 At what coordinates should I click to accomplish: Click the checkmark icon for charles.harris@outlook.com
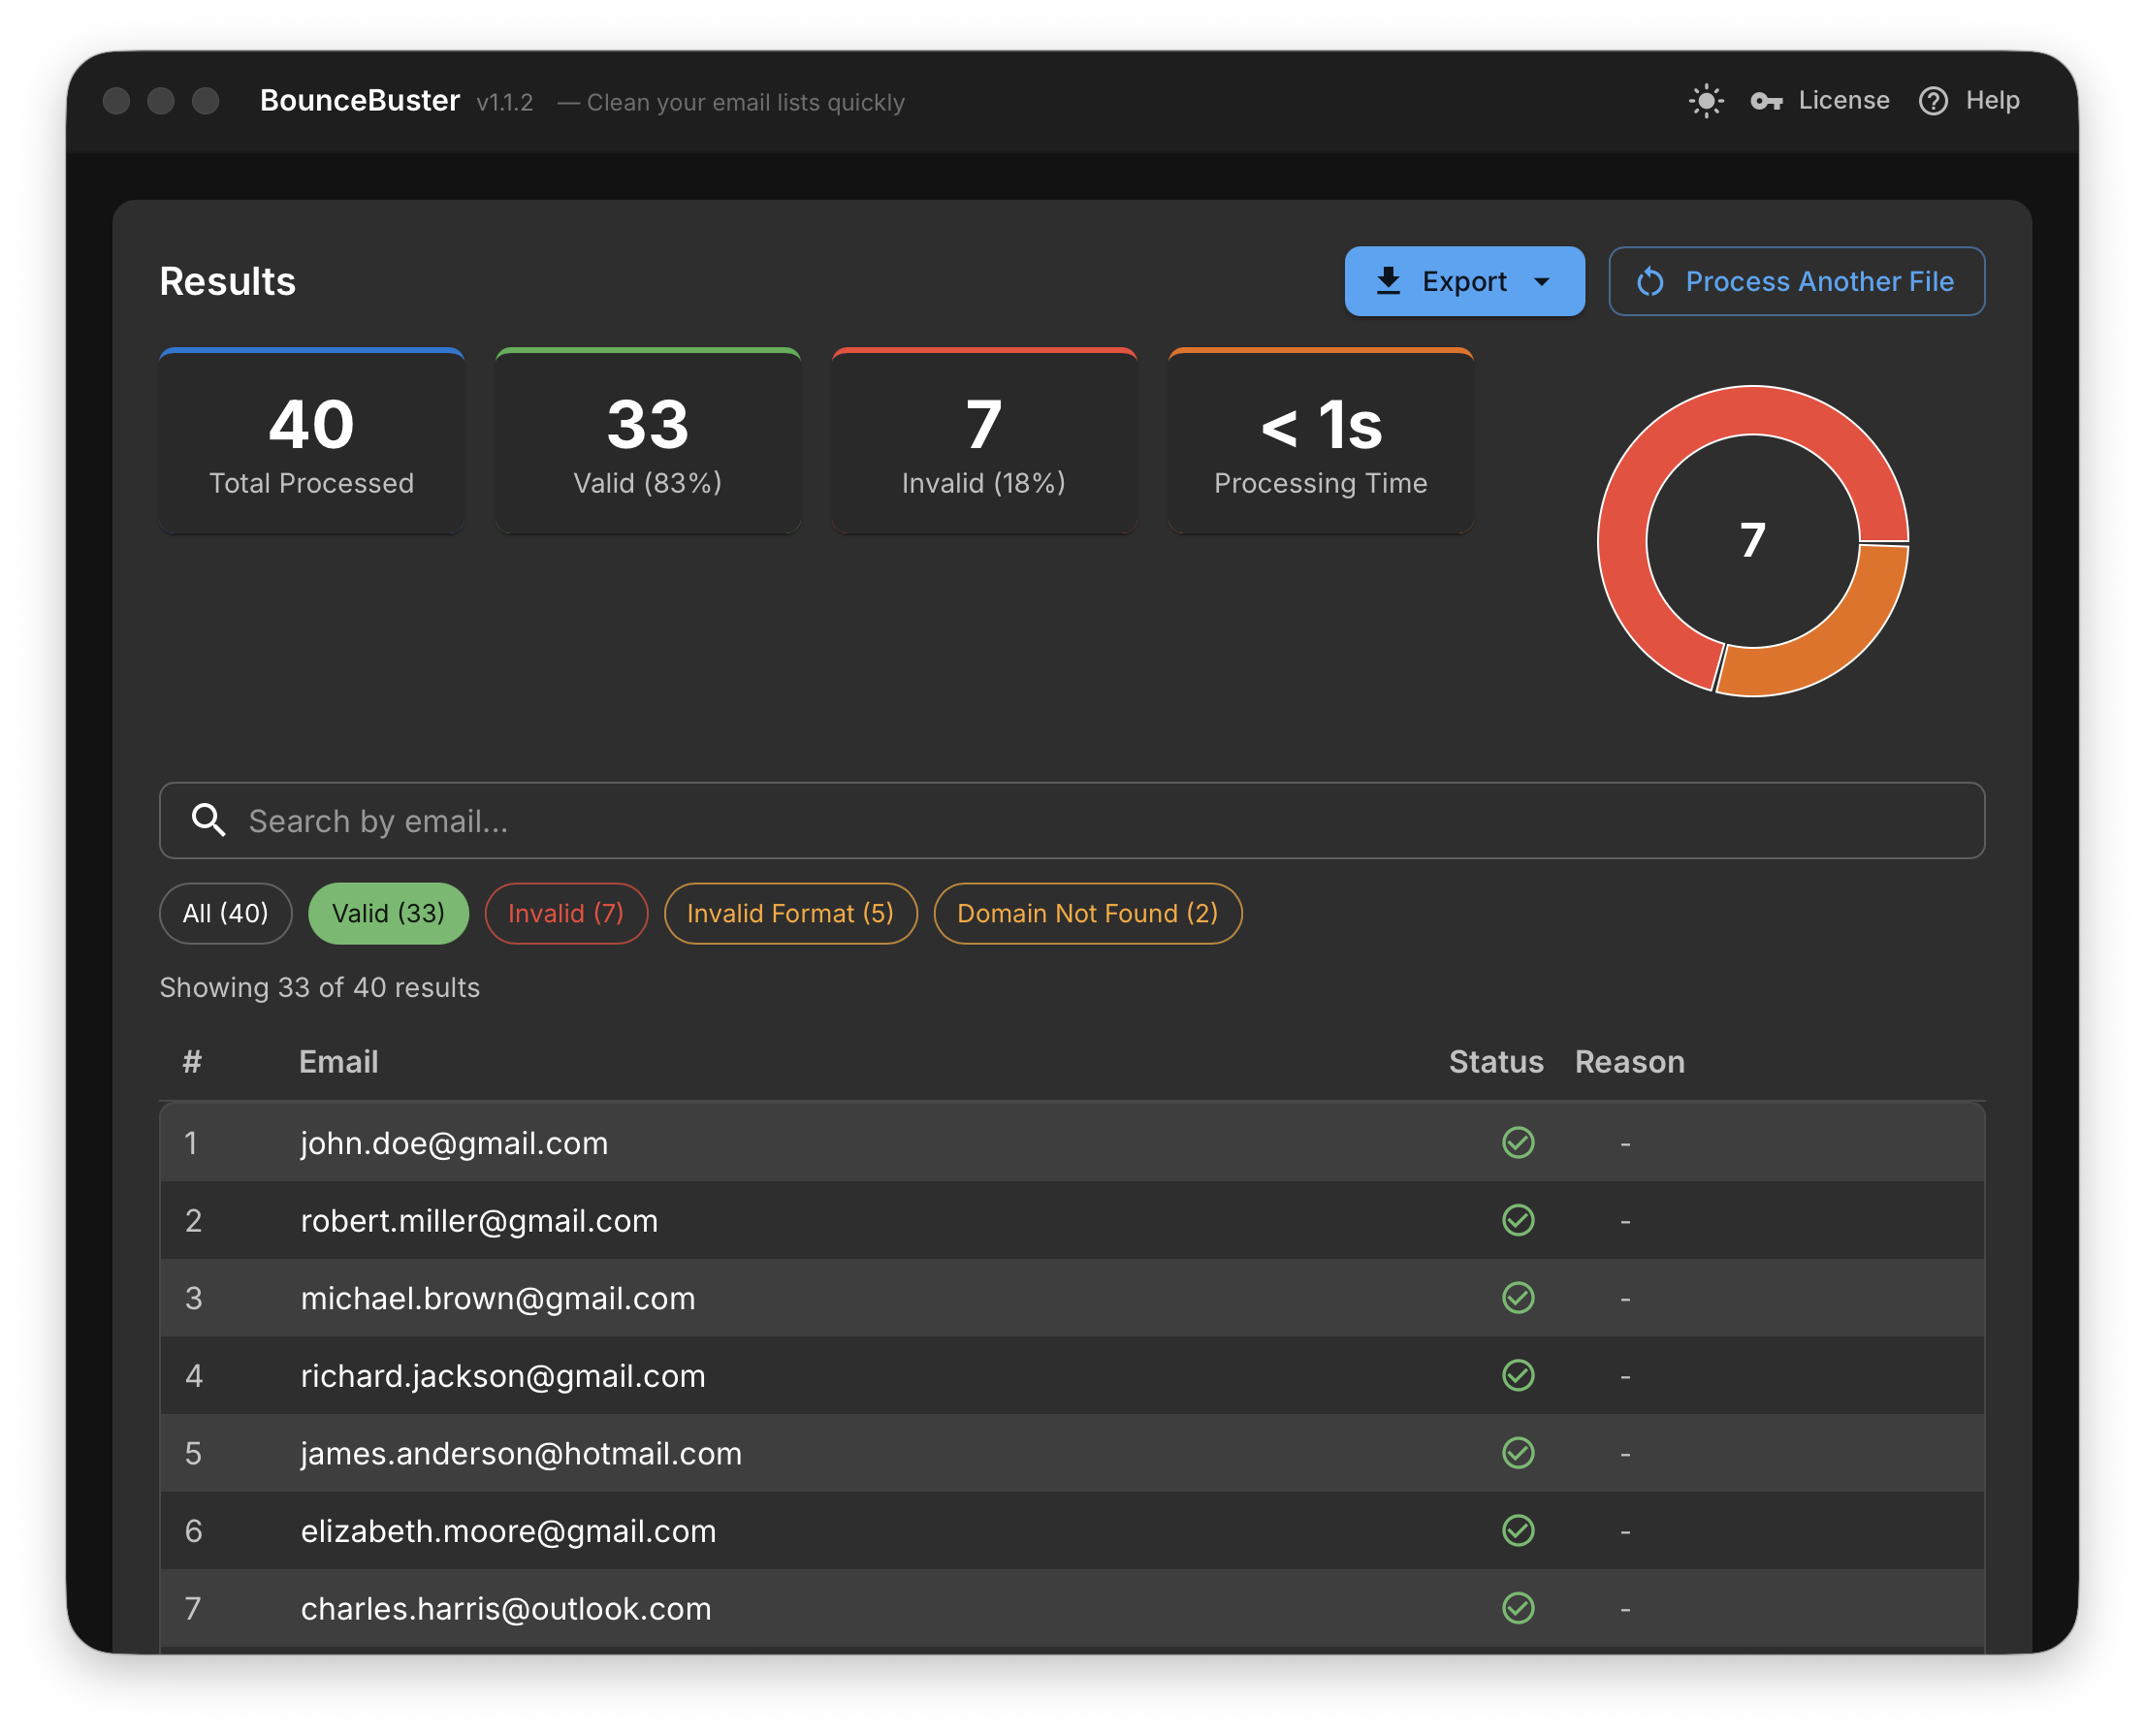click(x=1517, y=1608)
